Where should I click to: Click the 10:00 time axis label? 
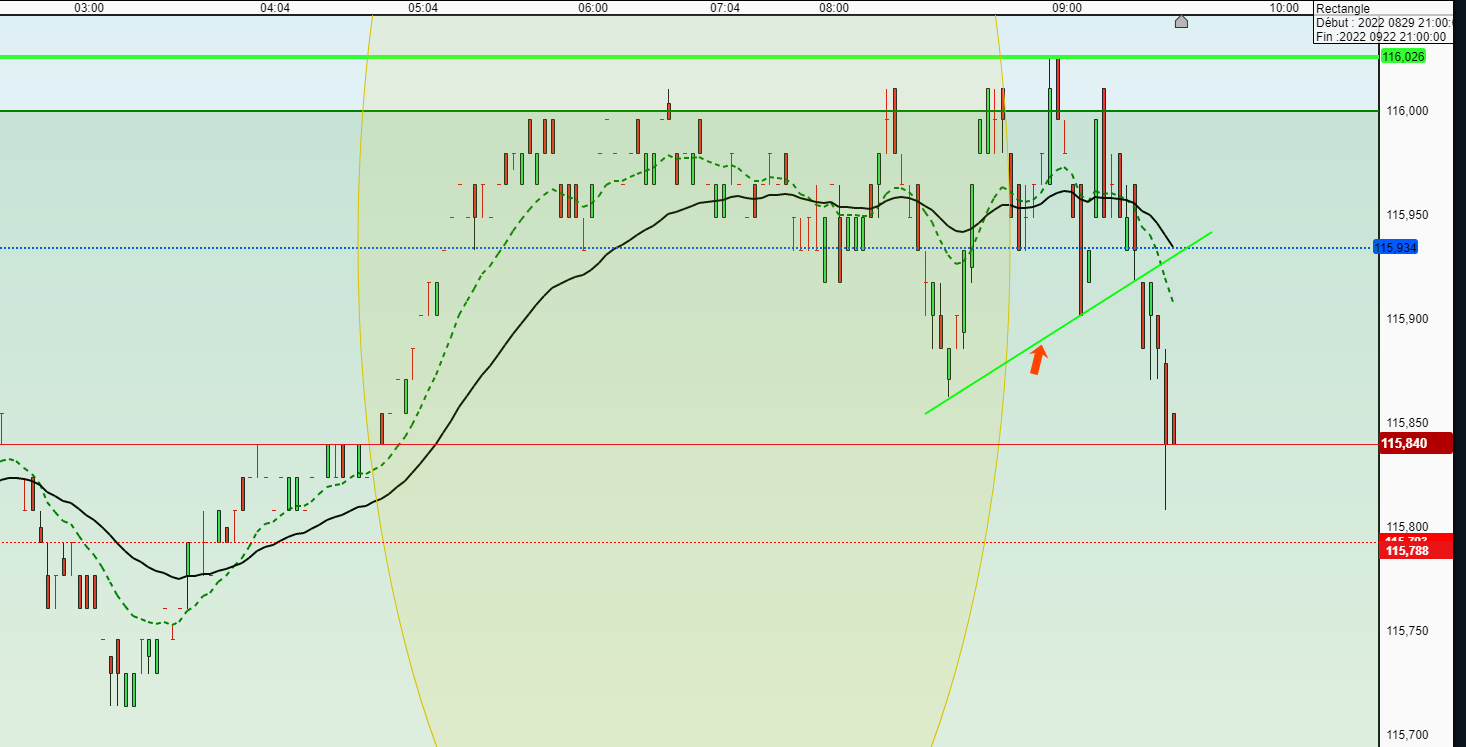pyautogui.click(x=1285, y=8)
